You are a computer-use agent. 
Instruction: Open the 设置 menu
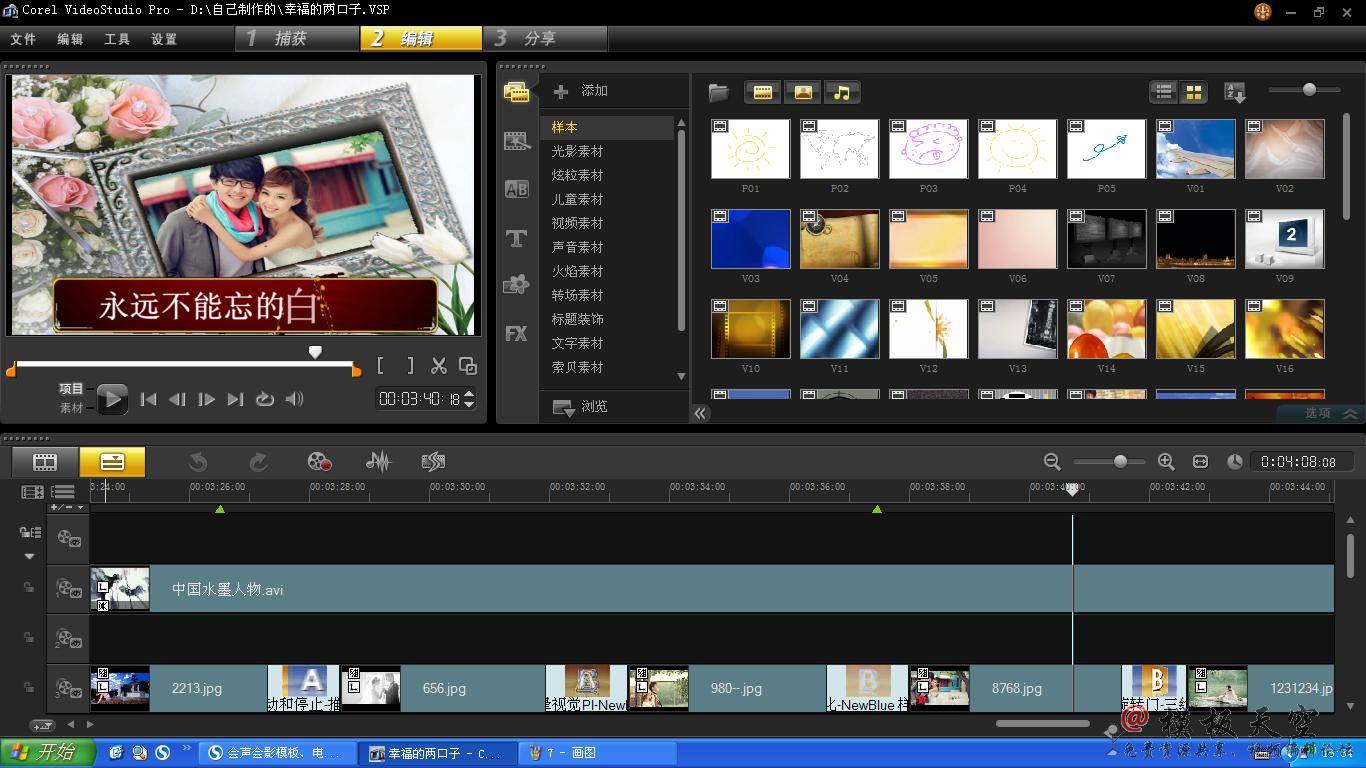164,39
